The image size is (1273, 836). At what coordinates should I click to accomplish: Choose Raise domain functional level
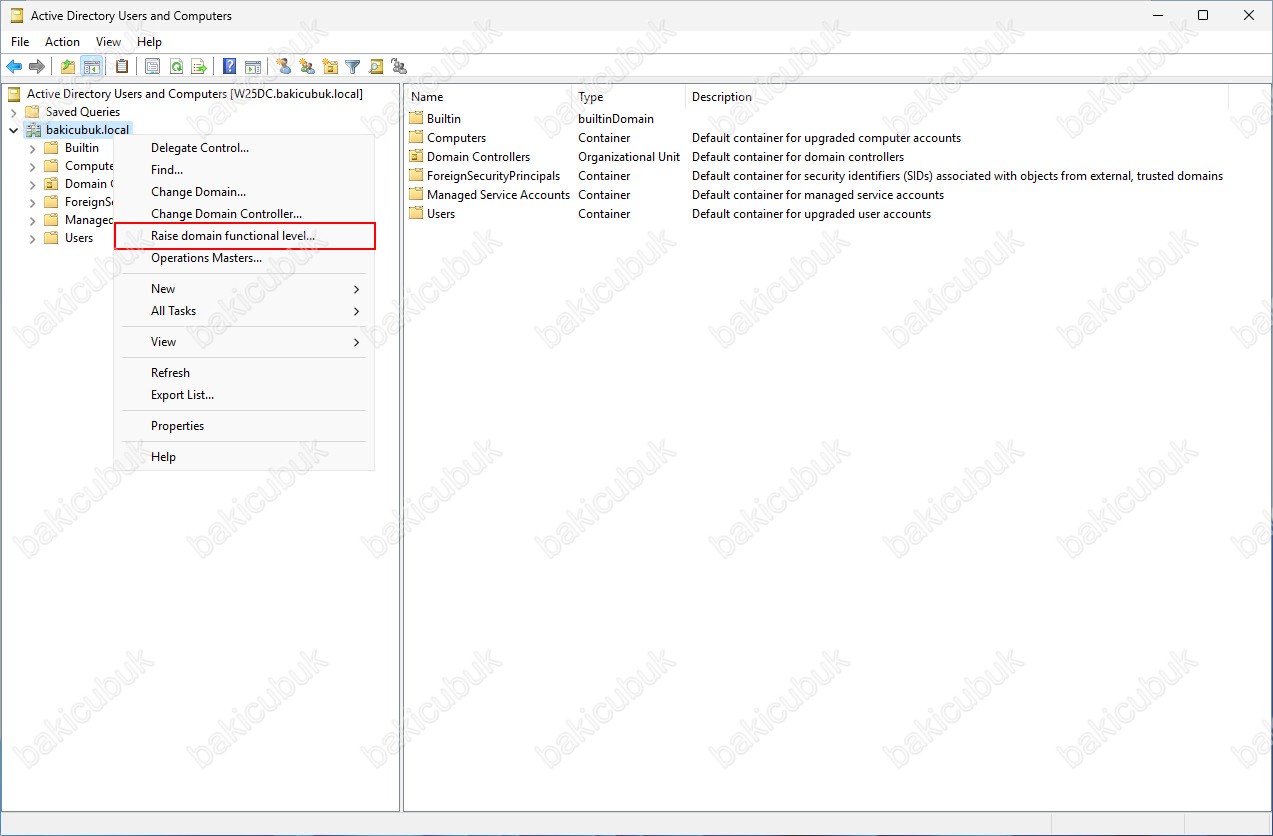pos(244,236)
